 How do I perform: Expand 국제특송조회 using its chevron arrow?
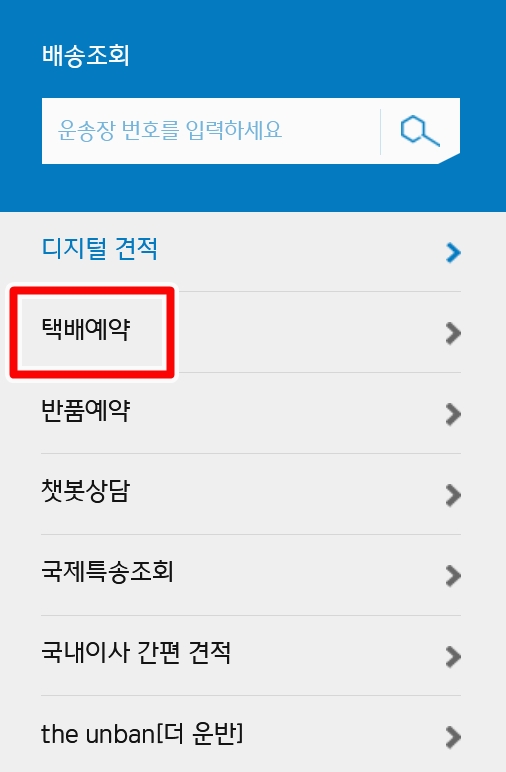[453, 576]
